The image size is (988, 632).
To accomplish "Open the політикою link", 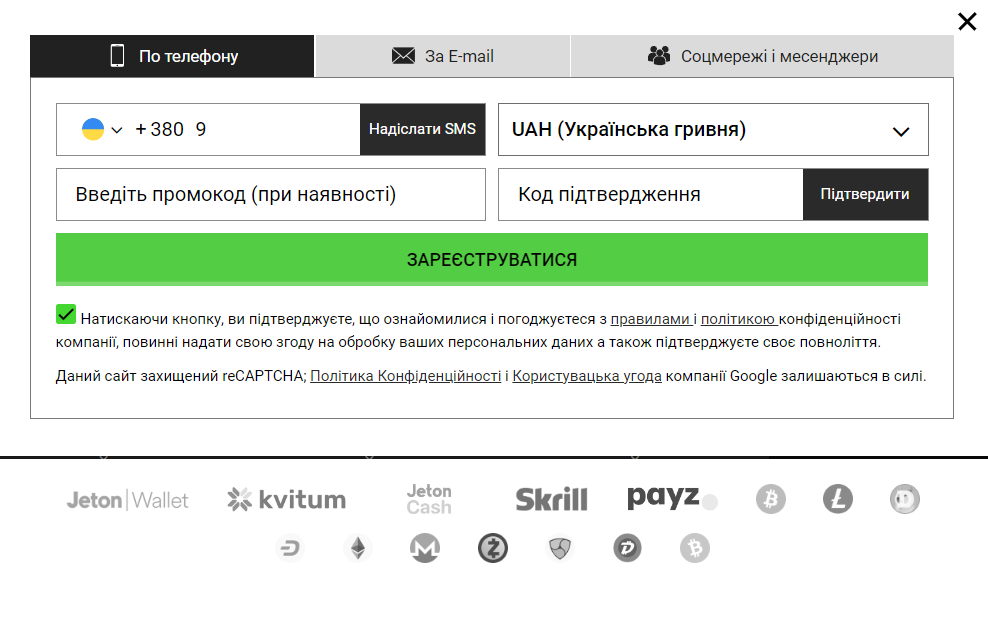I will pyautogui.click(x=738, y=319).
